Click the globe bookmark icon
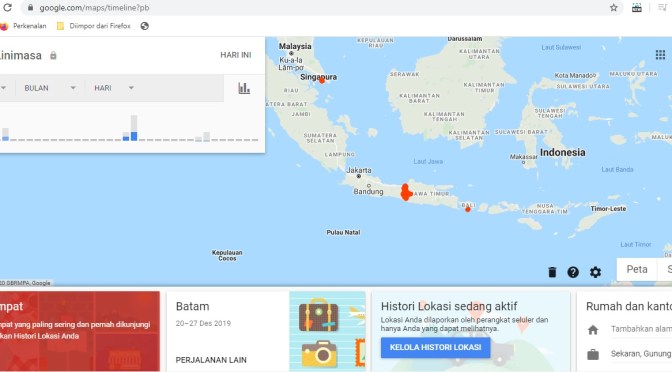672x372 pixels. point(145,26)
